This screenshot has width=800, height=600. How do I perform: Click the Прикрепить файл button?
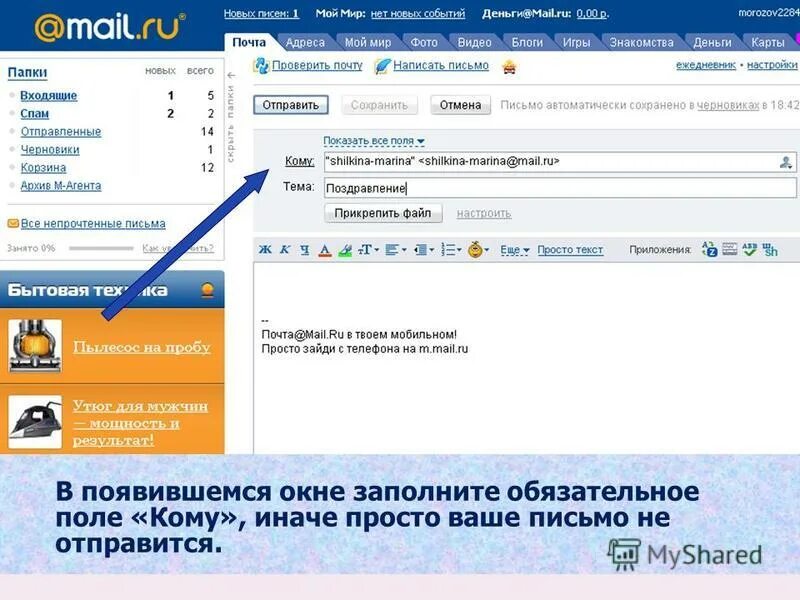pyautogui.click(x=383, y=213)
